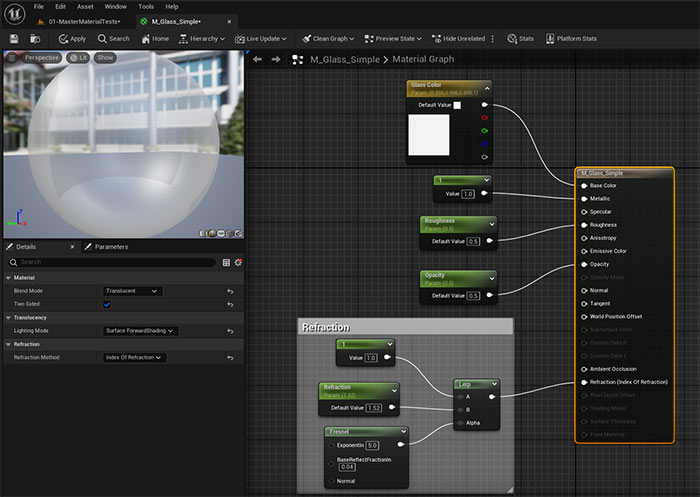This screenshot has height=497, width=700.
Task: Open Search in the material toolbar
Action: pos(113,39)
